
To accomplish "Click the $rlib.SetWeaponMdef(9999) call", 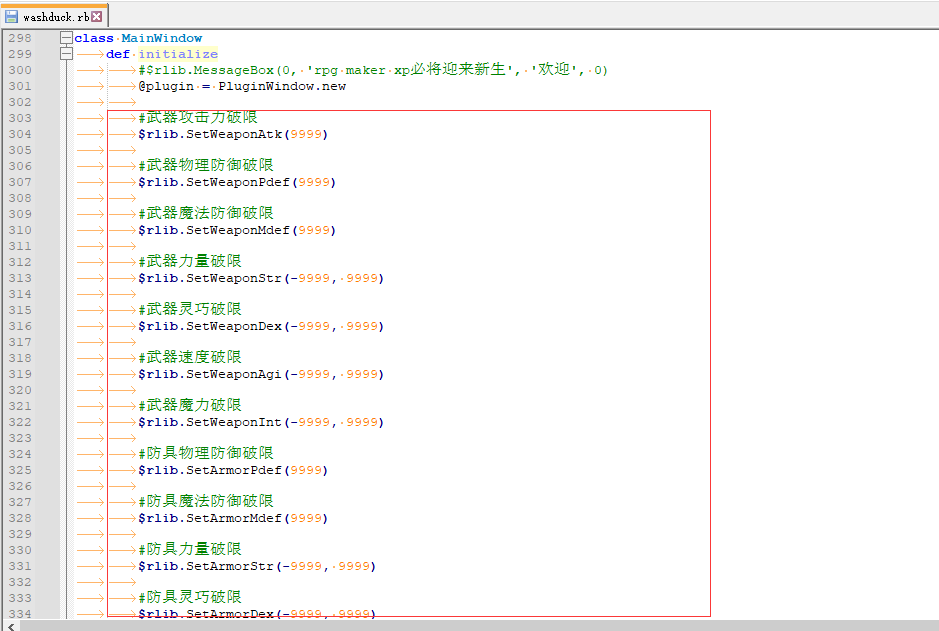I will (x=237, y=230).
